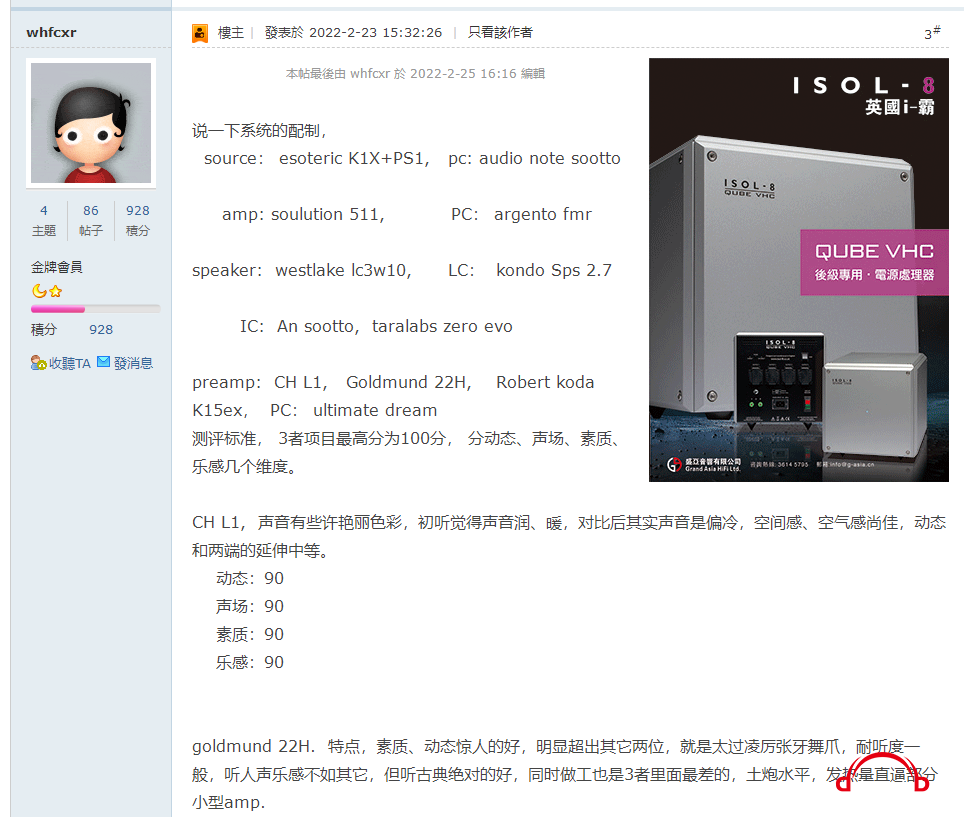Send message via 發消息 link

(133, 363)
